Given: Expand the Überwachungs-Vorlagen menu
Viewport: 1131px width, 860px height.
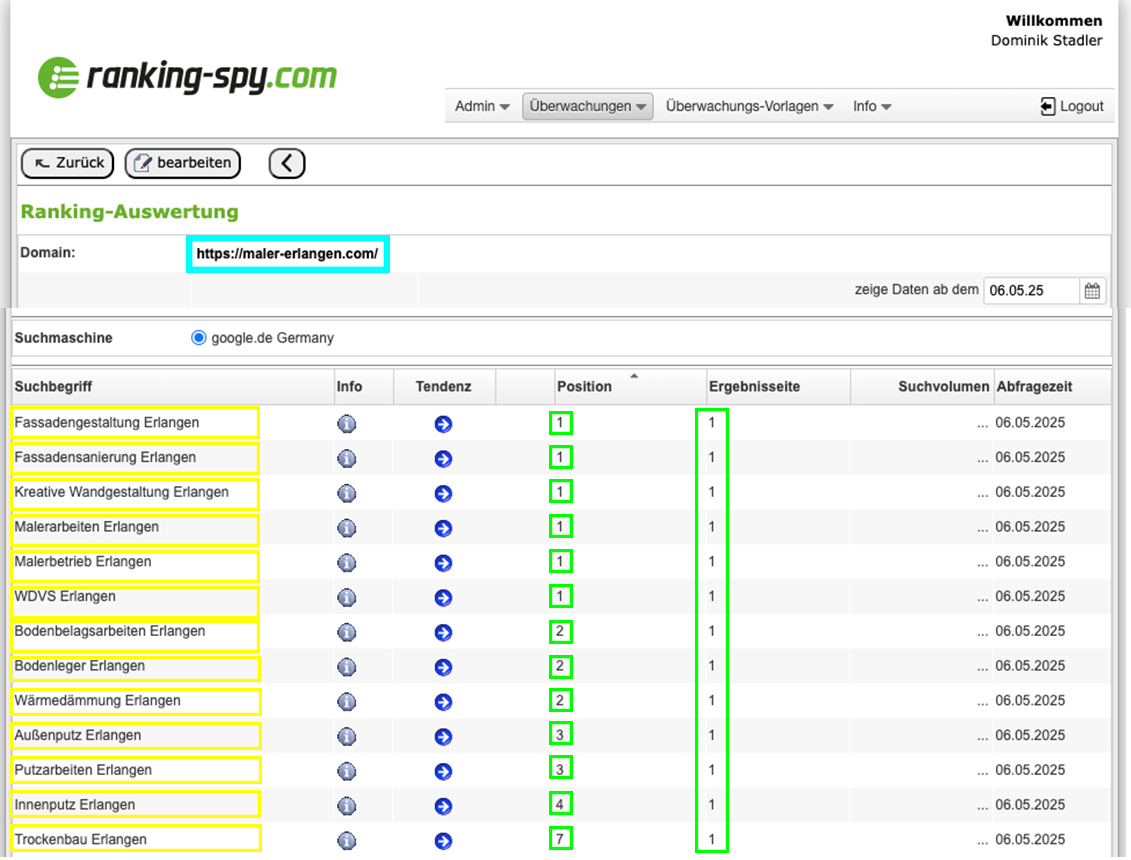Looking at the screenshot, I should 749,106.
